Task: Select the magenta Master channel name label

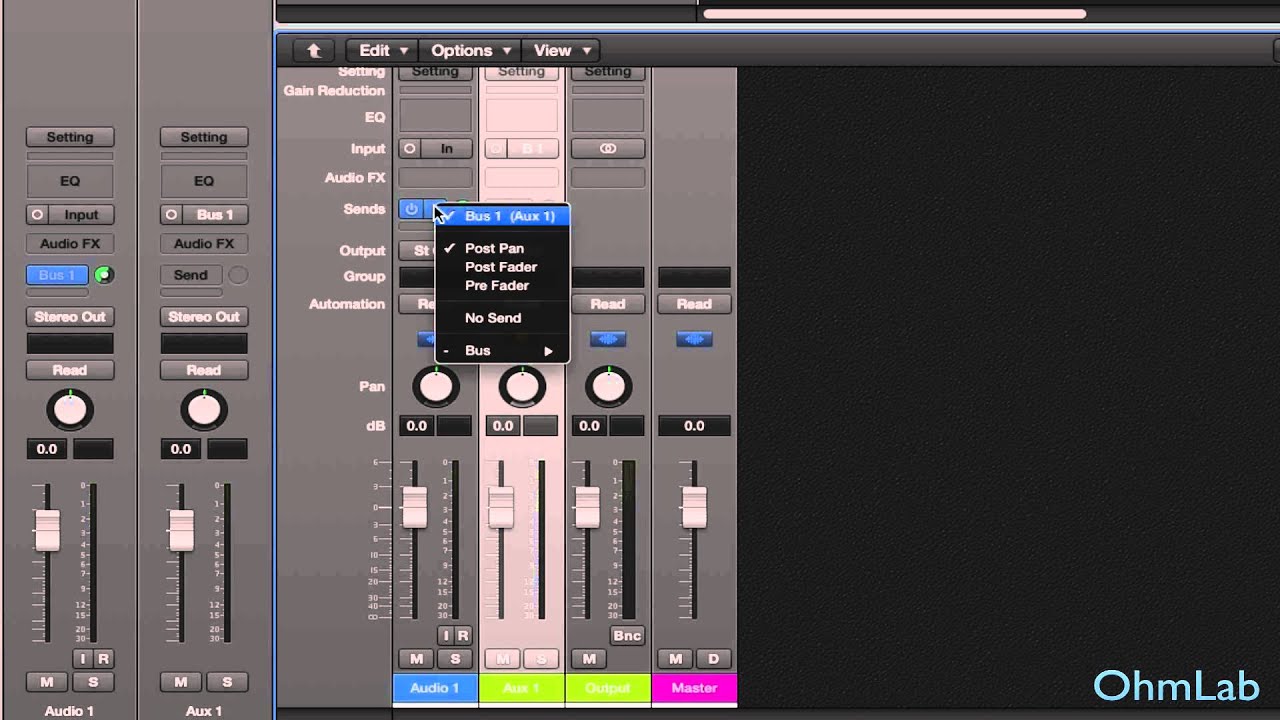Action: click(694, 688)
